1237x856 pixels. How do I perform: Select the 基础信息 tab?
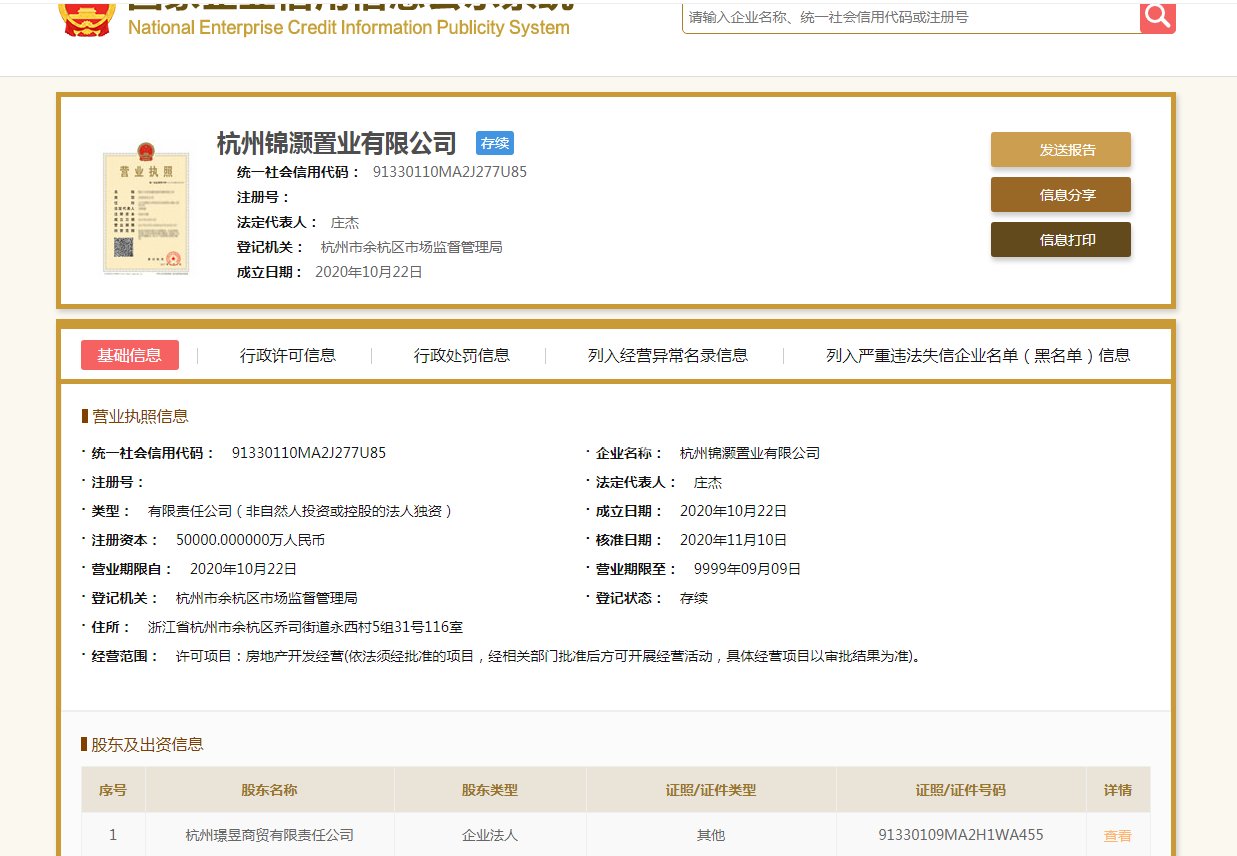[x=130, y=355]
